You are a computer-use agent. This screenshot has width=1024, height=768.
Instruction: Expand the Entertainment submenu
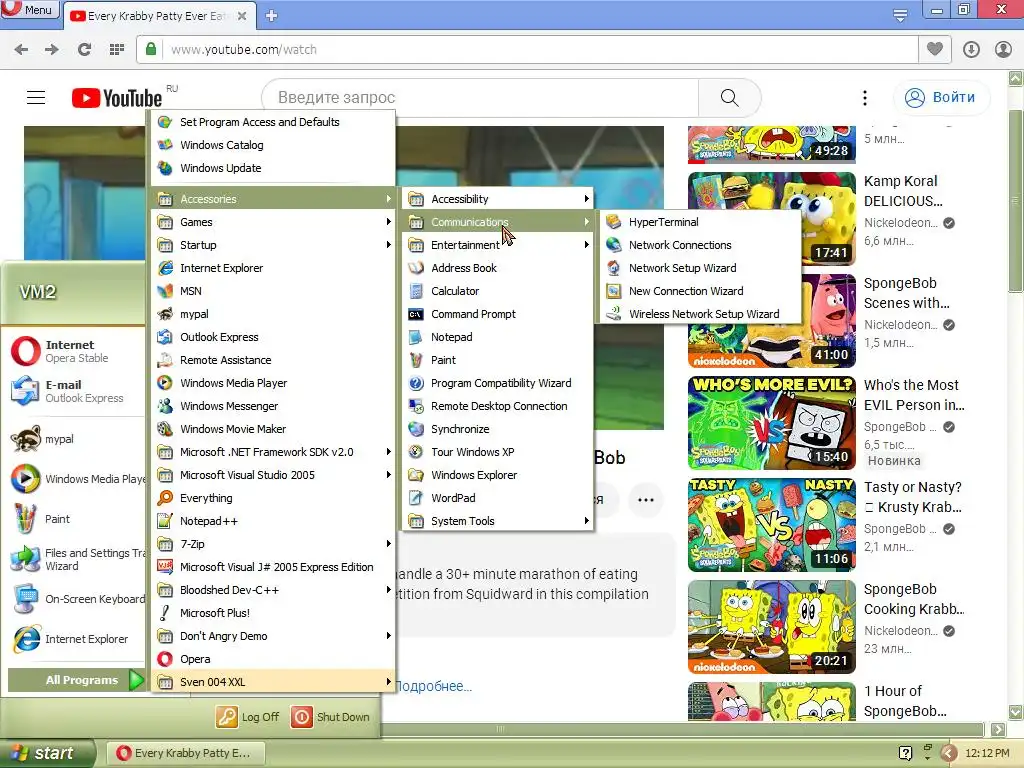tap(498, 245)
